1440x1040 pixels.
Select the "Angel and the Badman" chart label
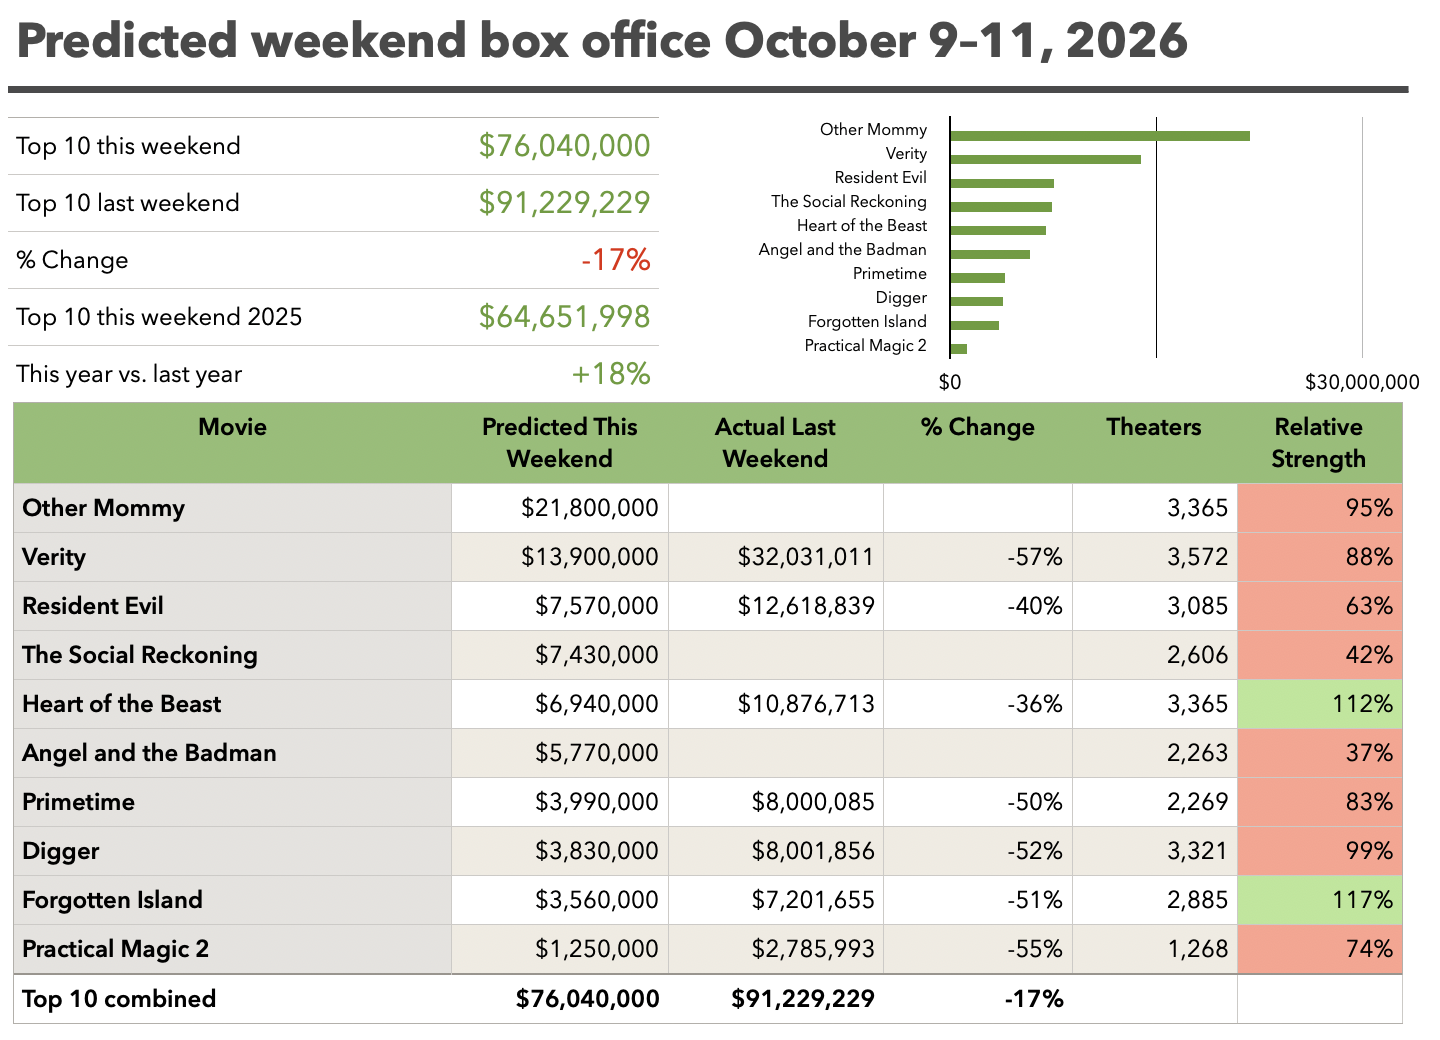842,250
